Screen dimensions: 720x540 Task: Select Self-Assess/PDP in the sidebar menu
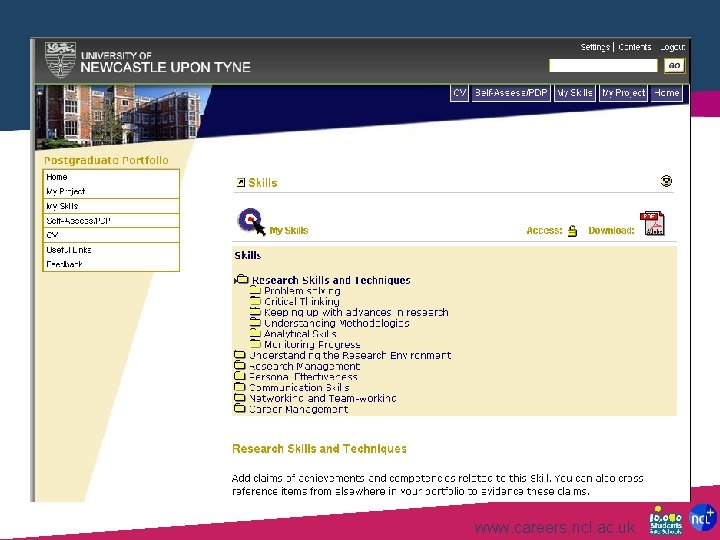point(111,220)
